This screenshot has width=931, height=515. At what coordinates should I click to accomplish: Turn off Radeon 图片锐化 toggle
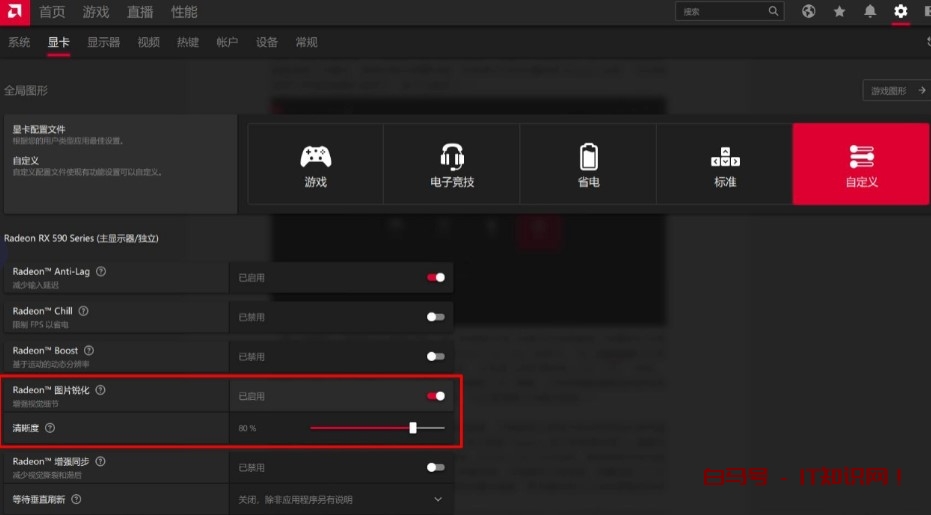coord(436,396)
